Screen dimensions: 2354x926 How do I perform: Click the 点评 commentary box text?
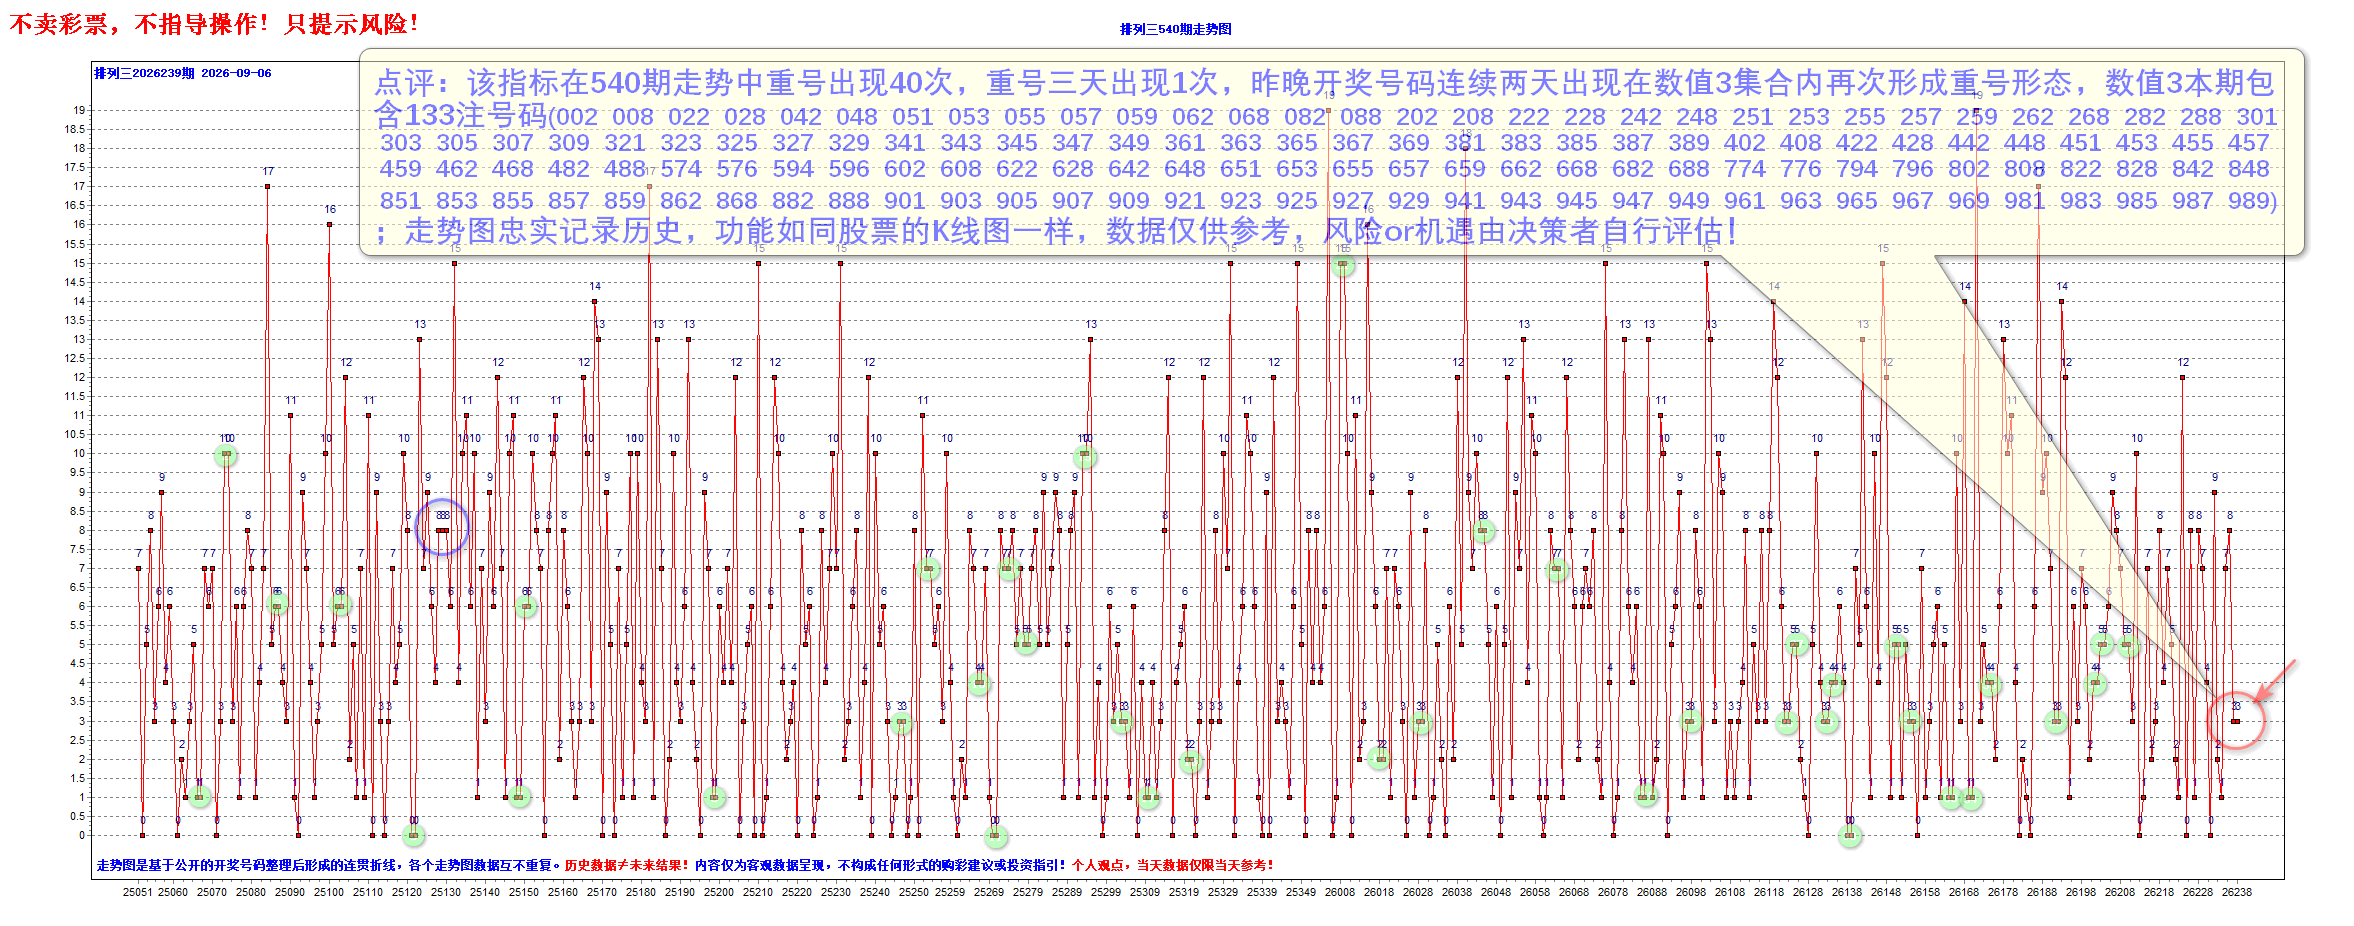click(x=1327, y=155)
